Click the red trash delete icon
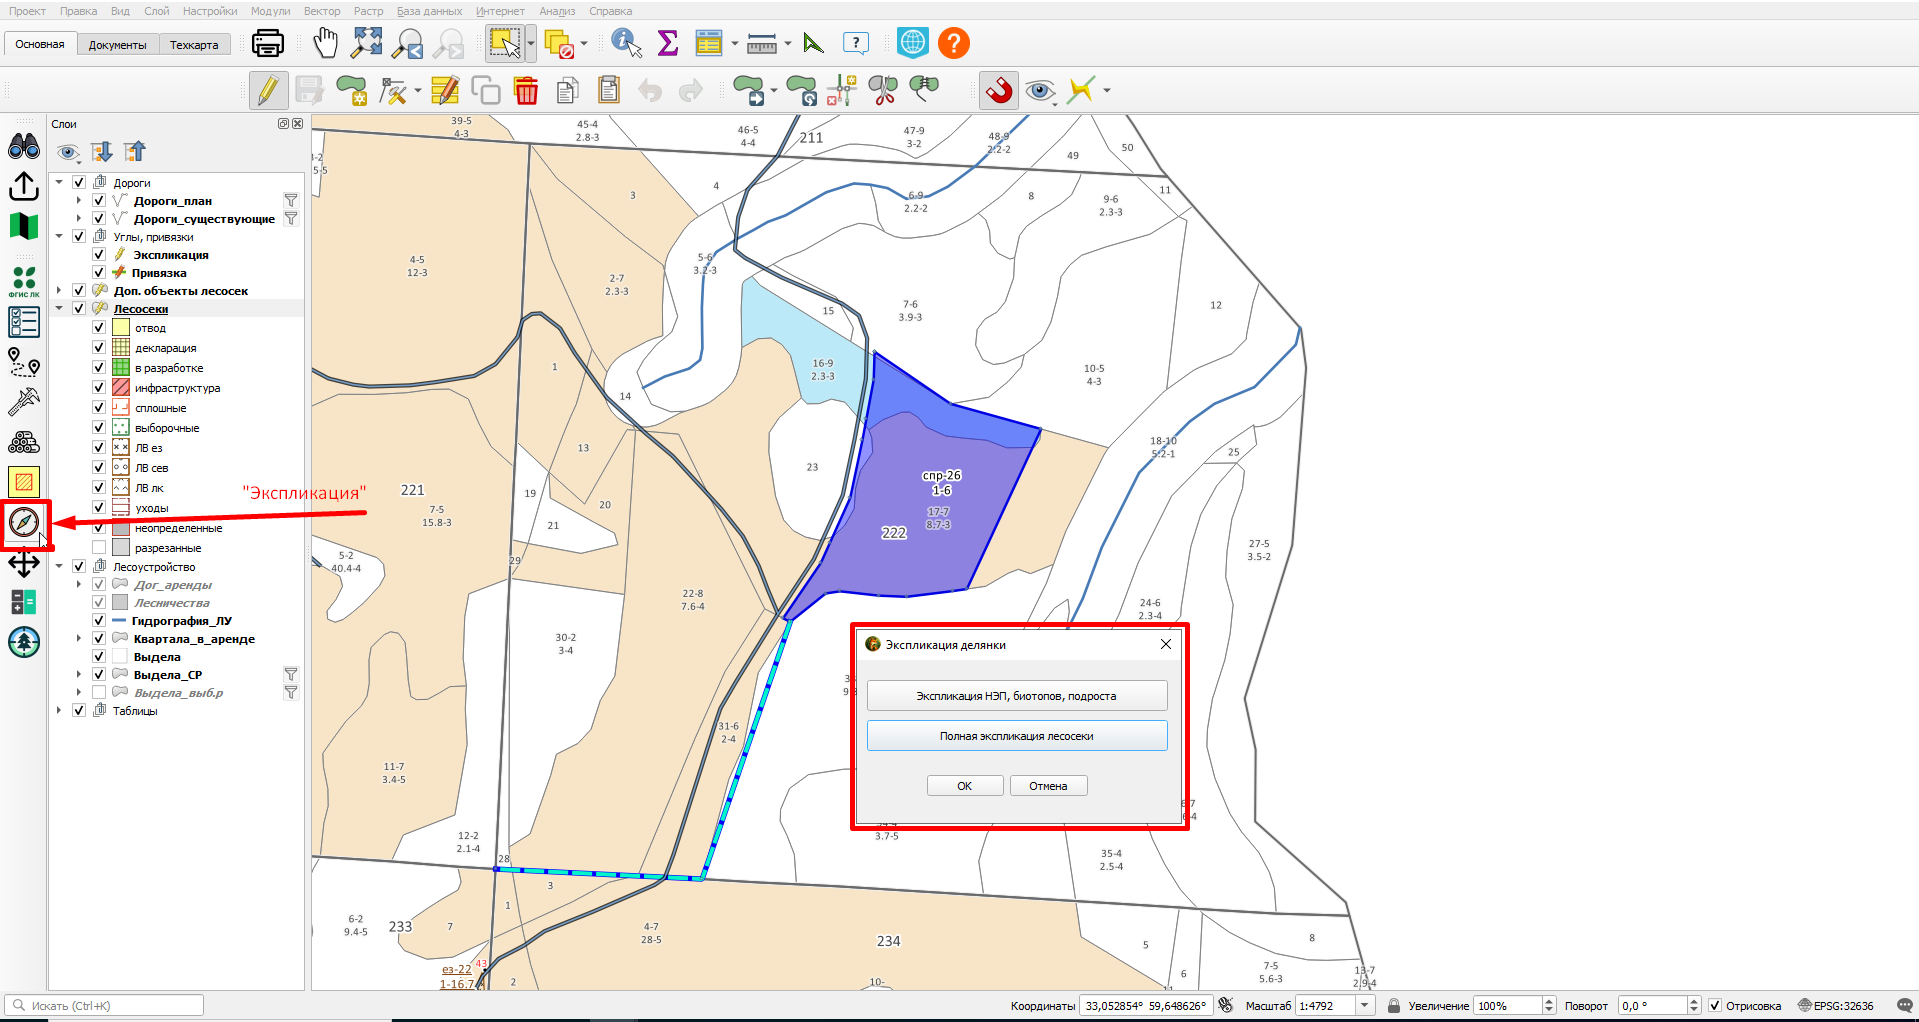The height and width of the screenshot is (1022, 1919). pyautogui.click(x=526, y=90)
